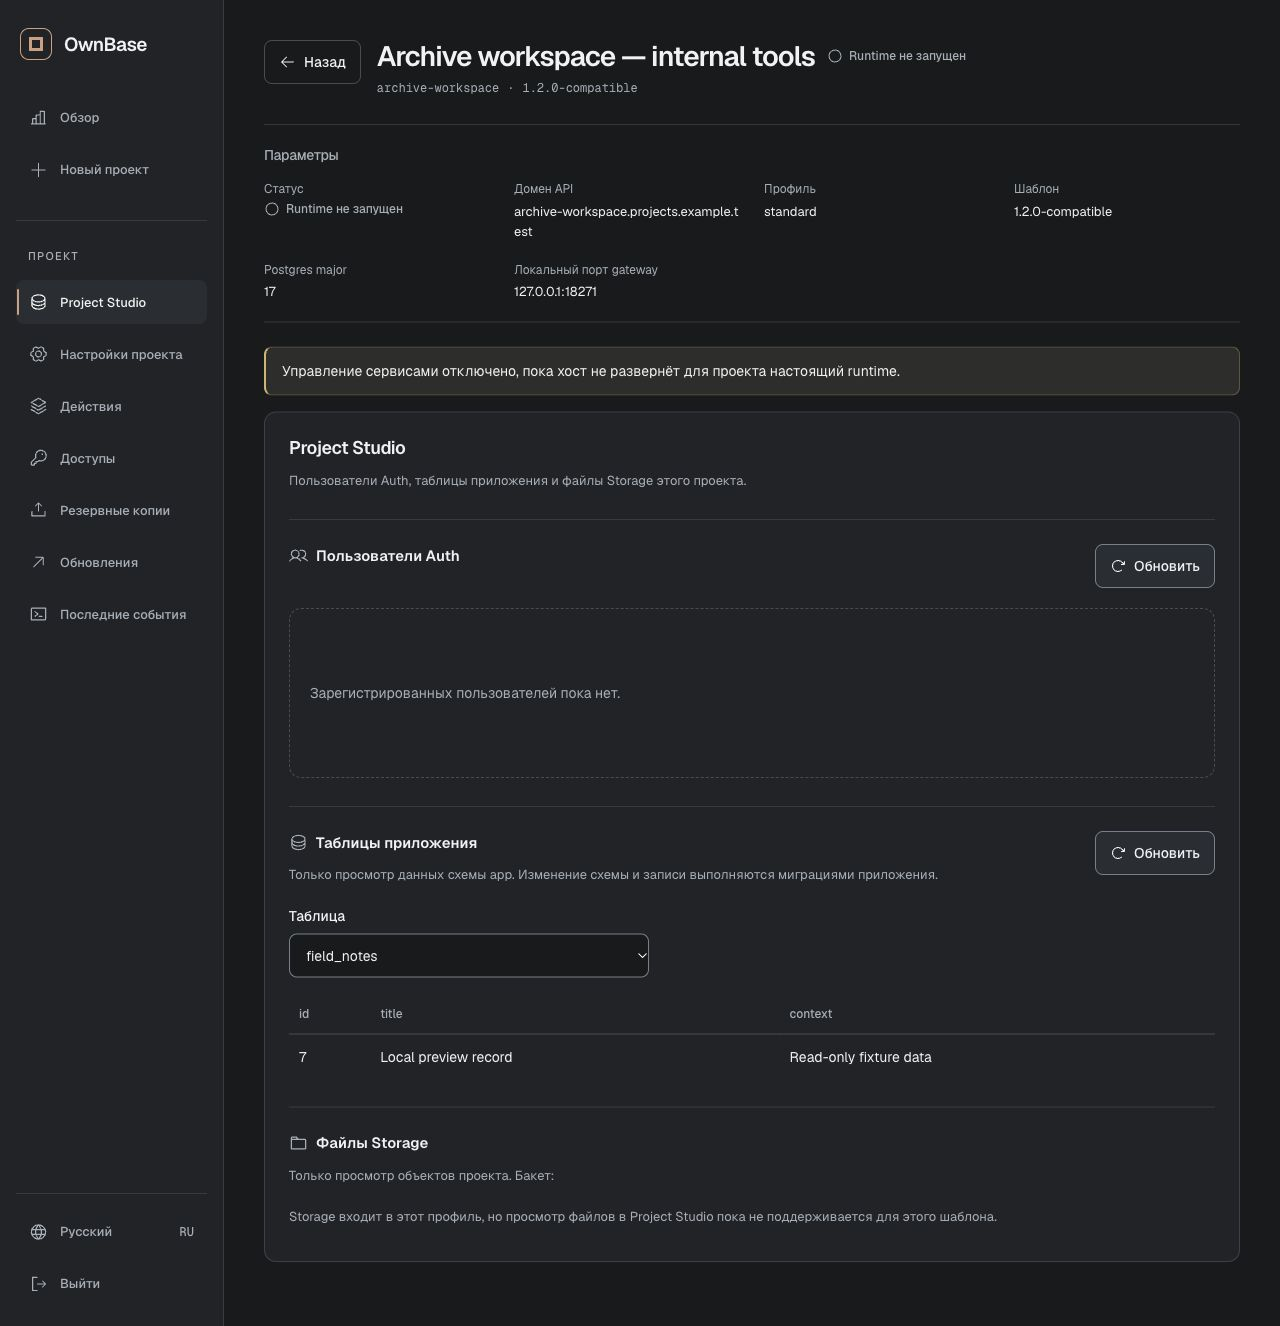The image size is (1280, 1326).
Task: Click the Local preview record cell
Action: [446, 1058]
